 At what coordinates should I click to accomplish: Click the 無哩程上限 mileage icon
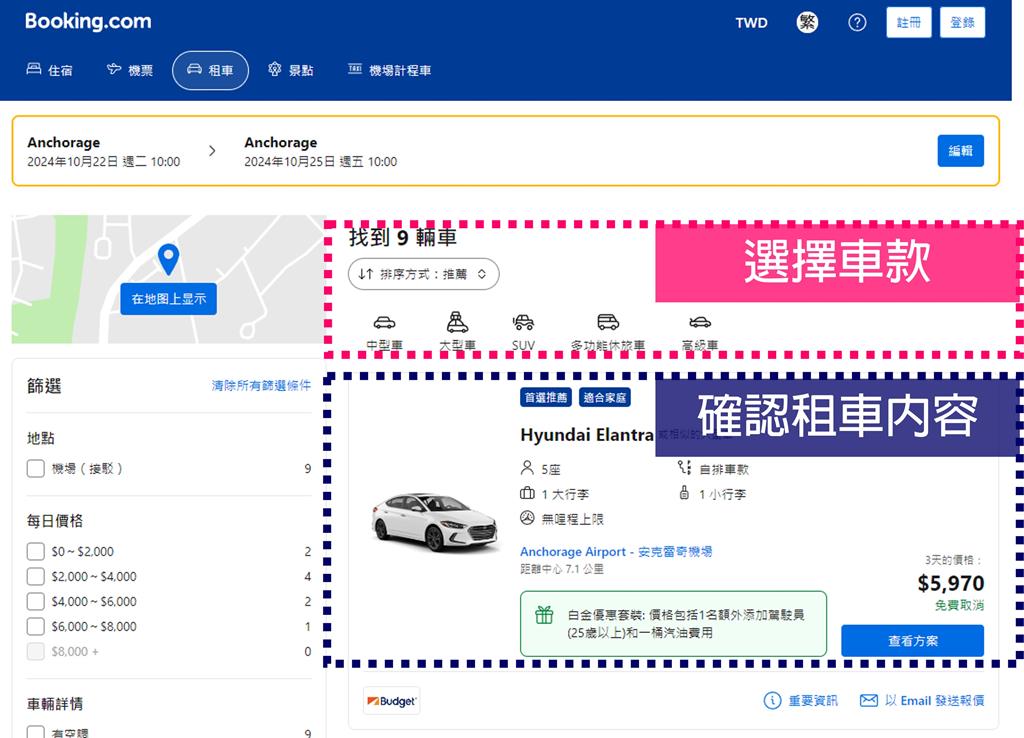click(x=527, y=518)
